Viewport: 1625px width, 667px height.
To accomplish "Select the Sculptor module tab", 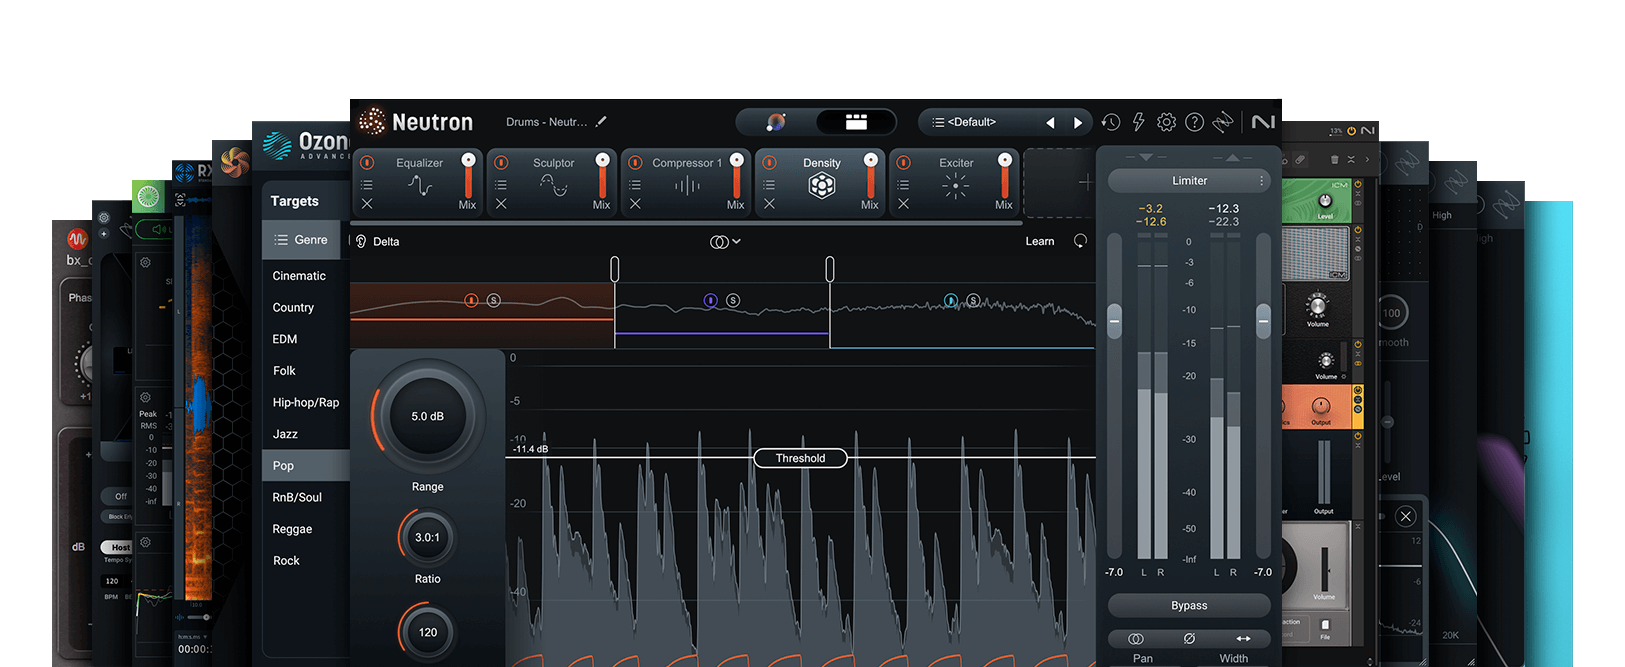I will 553,183.
